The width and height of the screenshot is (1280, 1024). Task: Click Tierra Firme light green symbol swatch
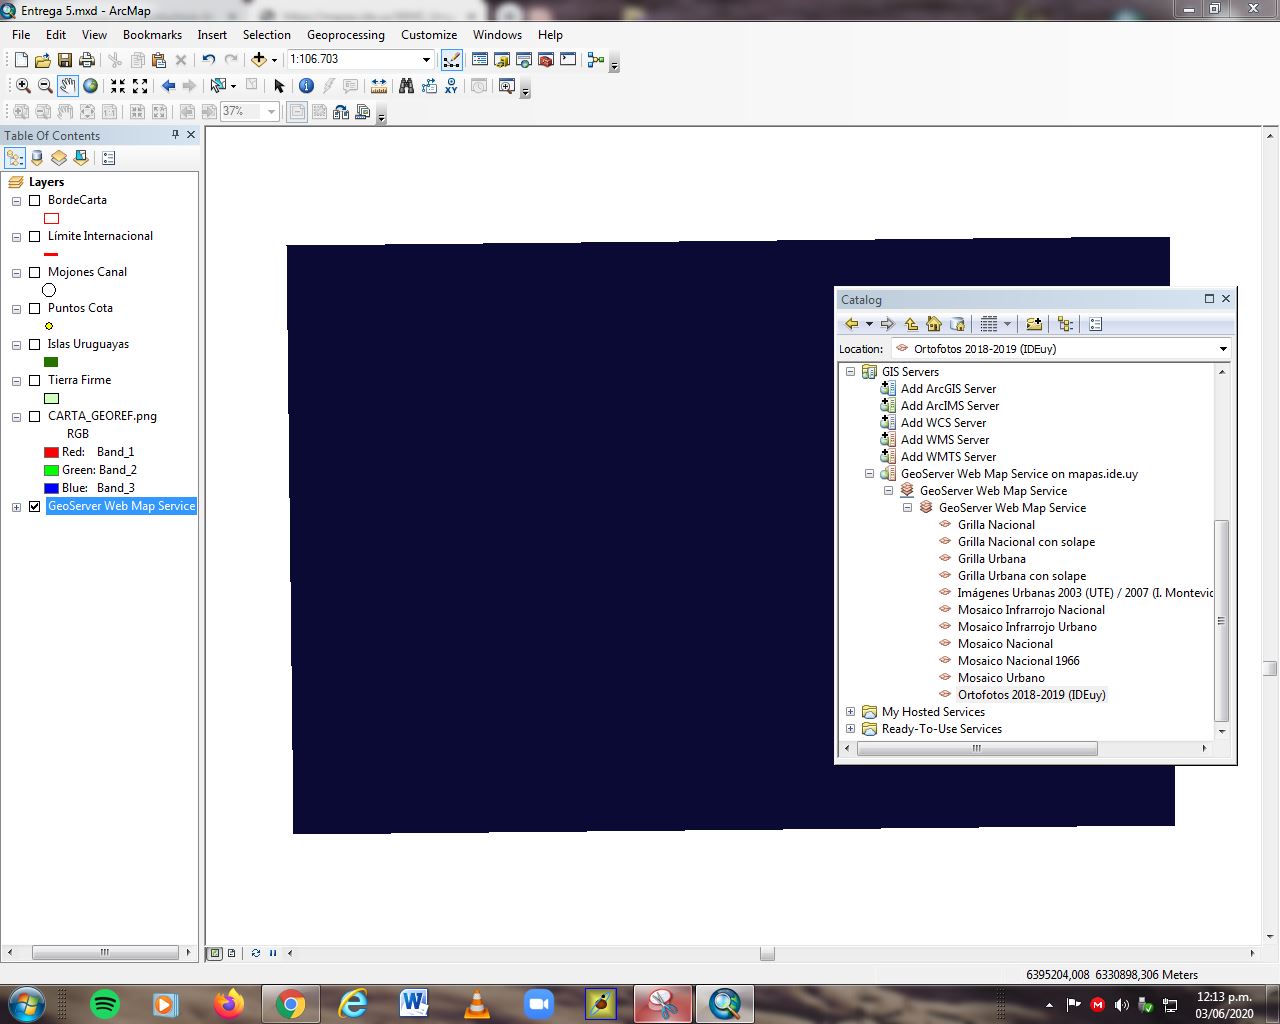(51, 398)
